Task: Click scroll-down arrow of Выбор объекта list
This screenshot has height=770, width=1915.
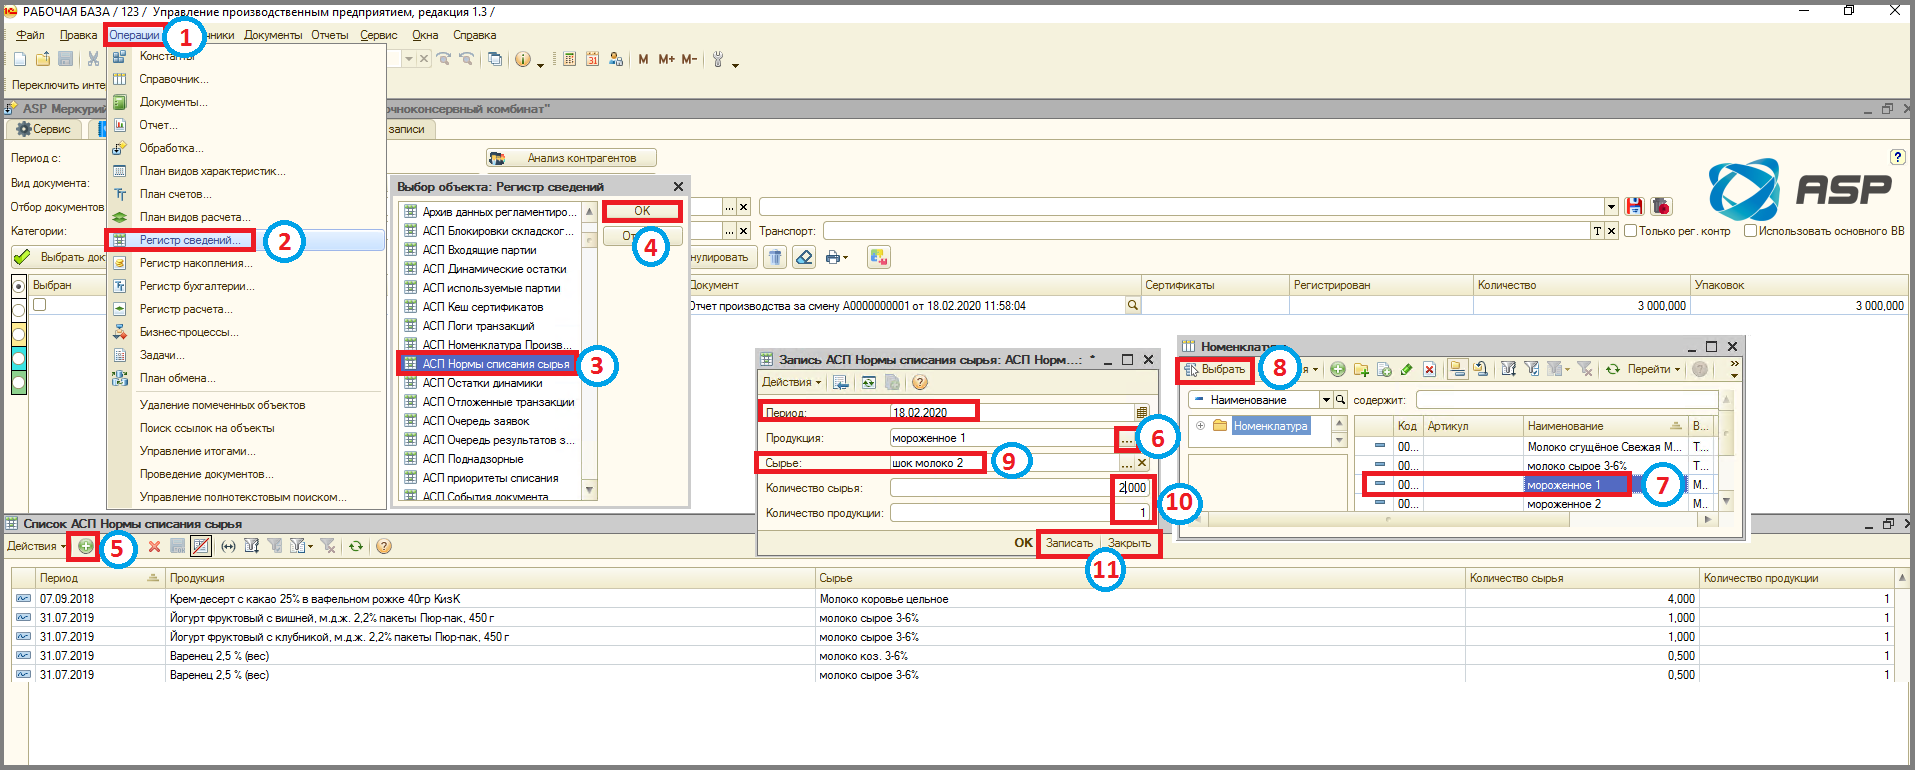Action: (589, 490)
